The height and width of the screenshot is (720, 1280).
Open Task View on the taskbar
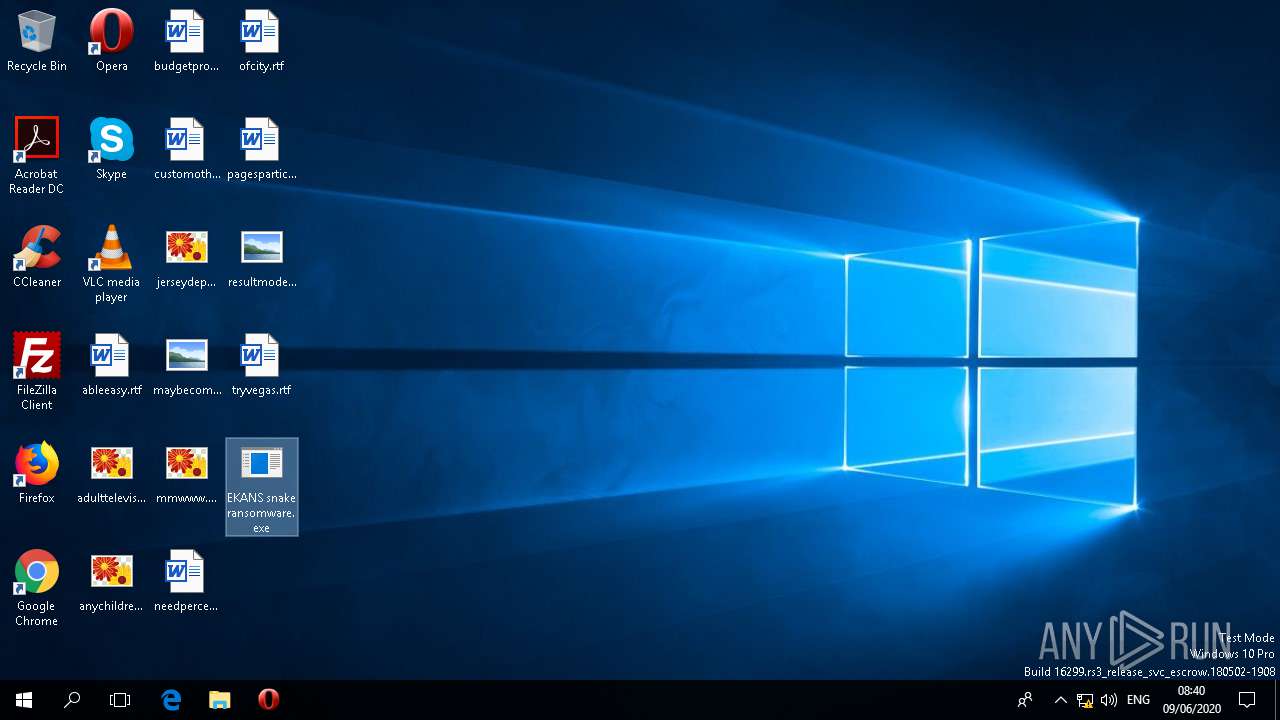[x=120, y=700]
